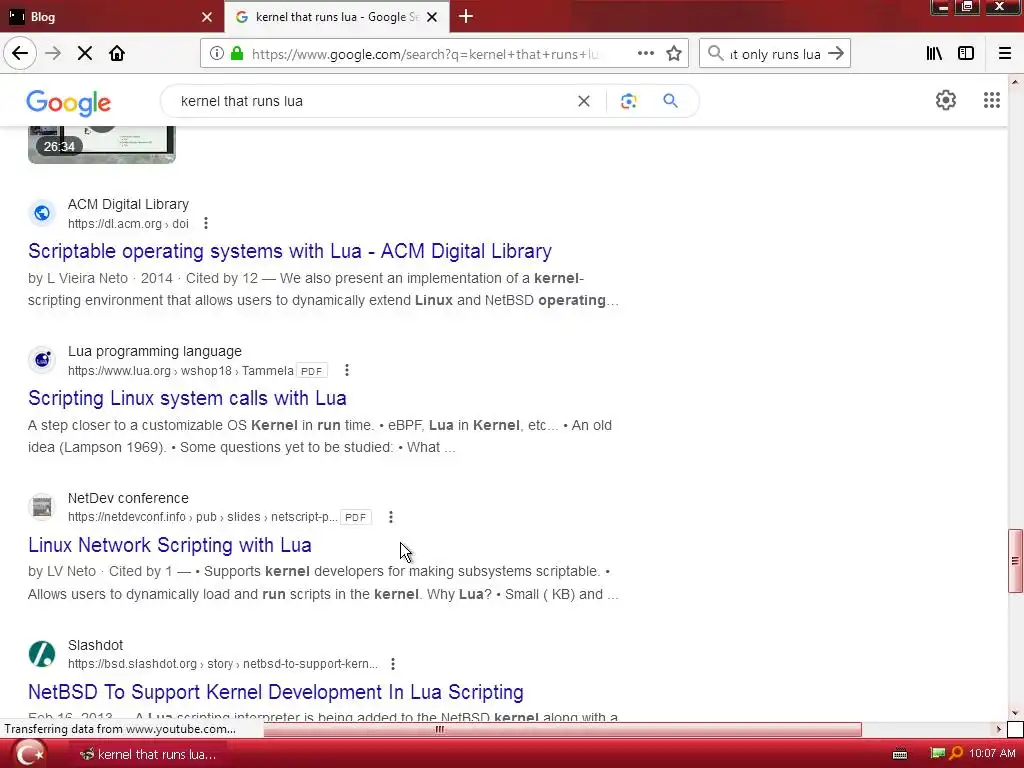Screen dimensions: 1024x768
Task: Click the bsd.slashdot.org URL breadcrumb
Action: tap(223, 664)
